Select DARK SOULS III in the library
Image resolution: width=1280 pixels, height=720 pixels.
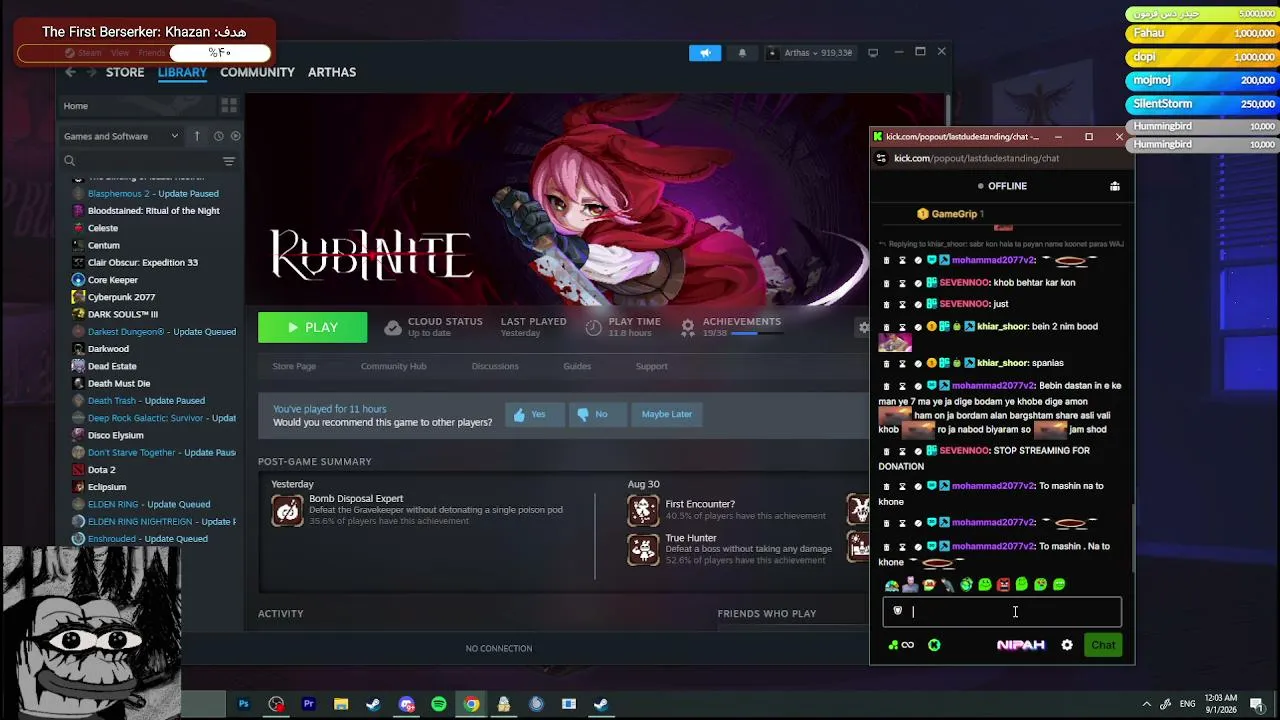point(122,314)
